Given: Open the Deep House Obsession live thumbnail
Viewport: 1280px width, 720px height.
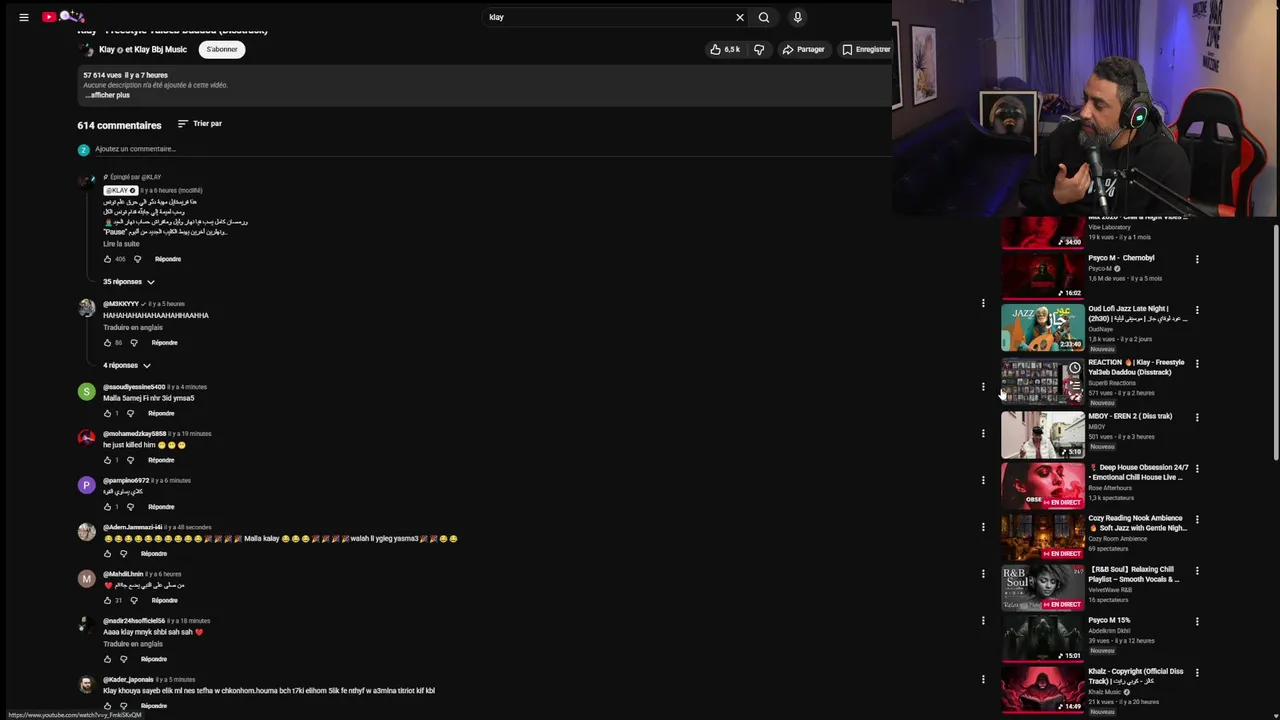Looking at the screenshot, I should tap(1042, 485).
